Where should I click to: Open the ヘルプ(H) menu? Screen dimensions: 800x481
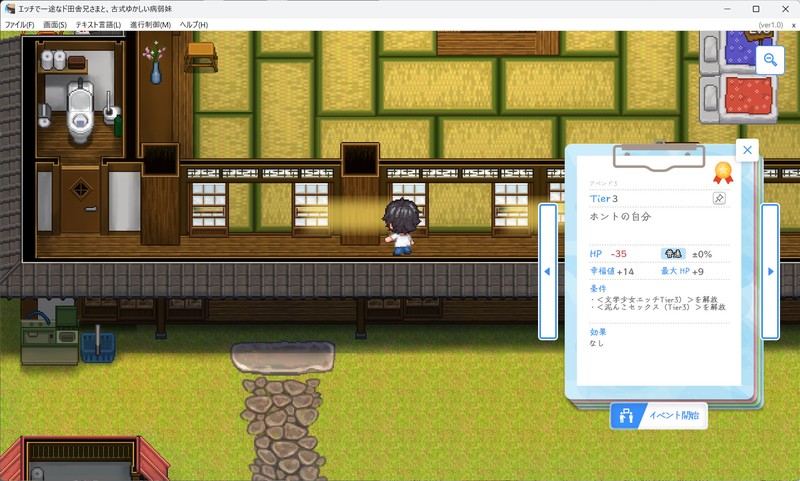(193, 24)
